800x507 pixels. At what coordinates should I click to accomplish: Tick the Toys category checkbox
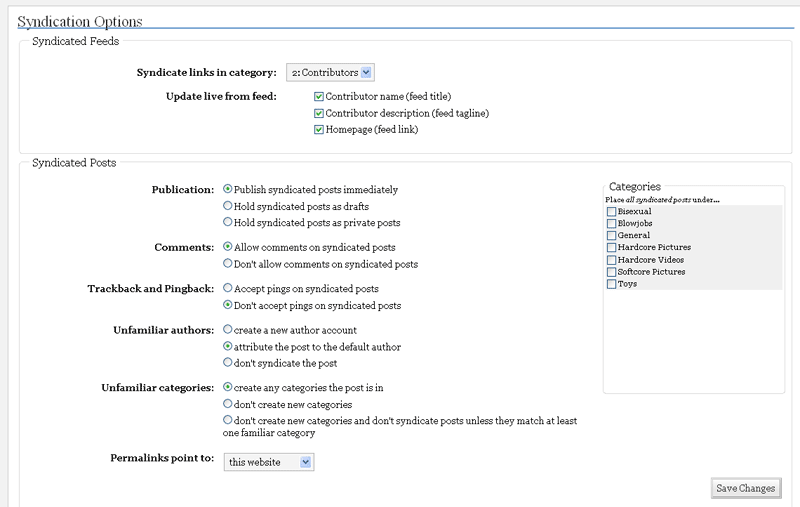(611, 284)
